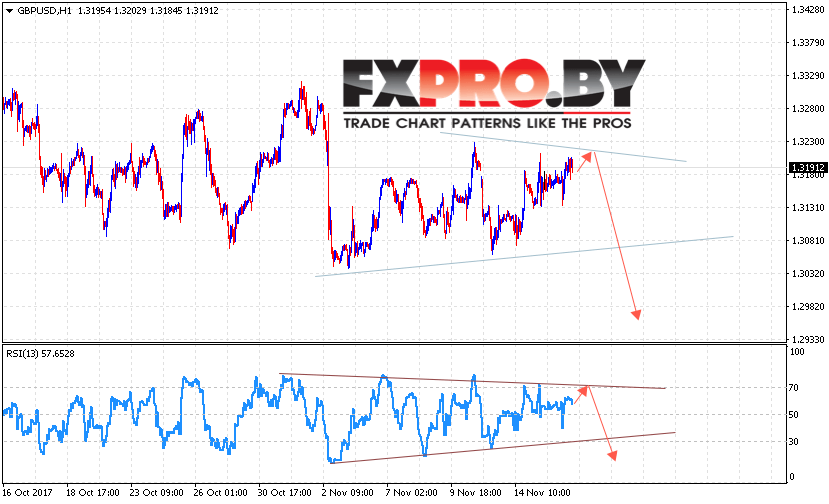Select the 1.33790 price scale label
829x504 pixels.
tap(808, 43)
